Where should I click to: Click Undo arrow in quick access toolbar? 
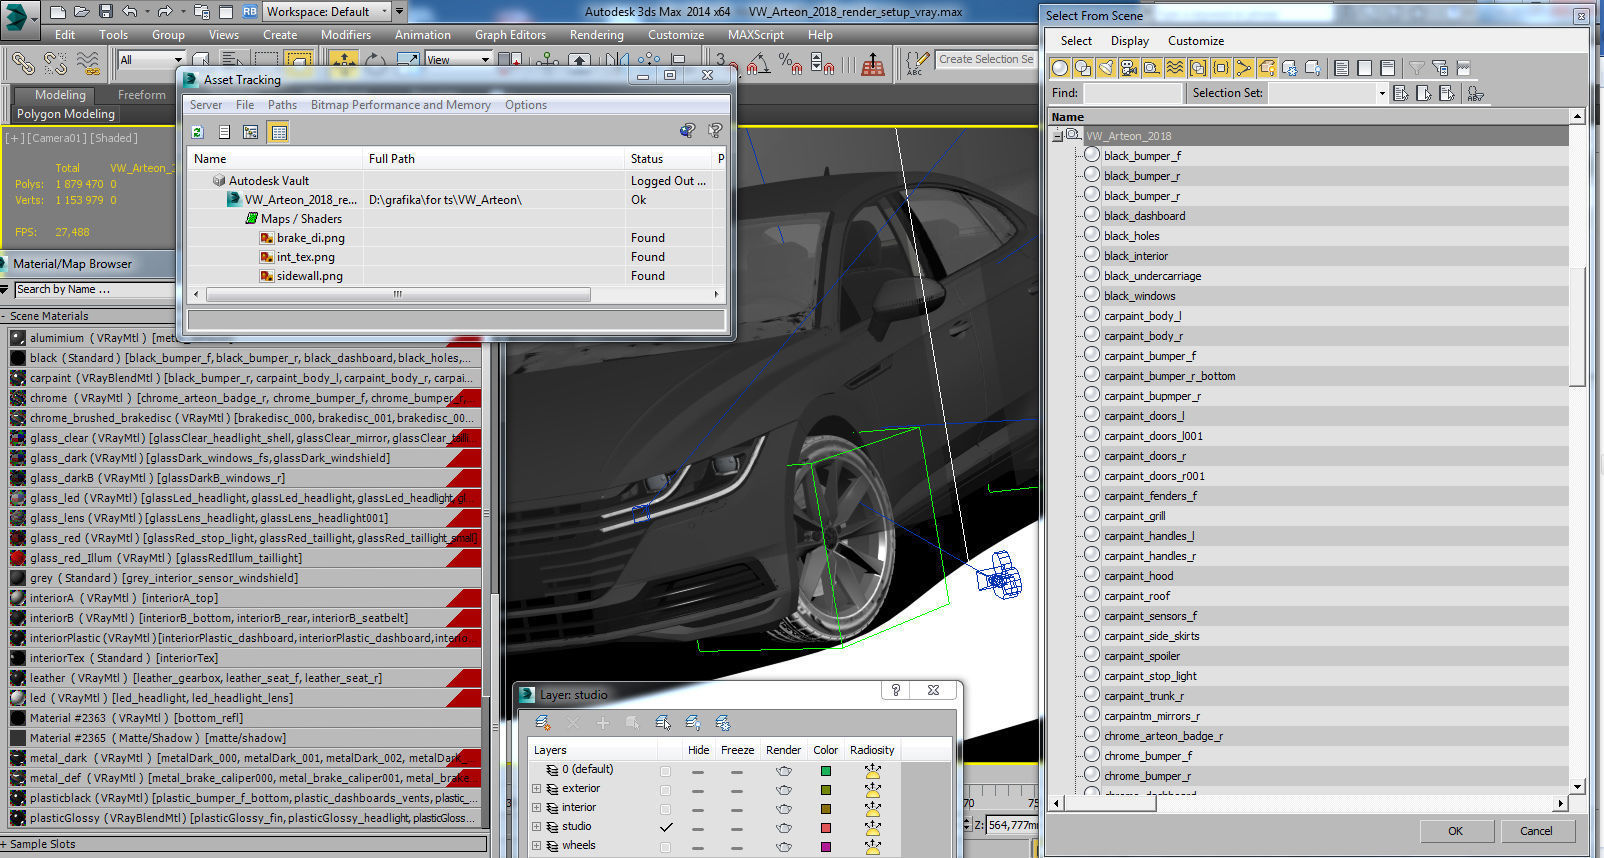pos(130,12)
